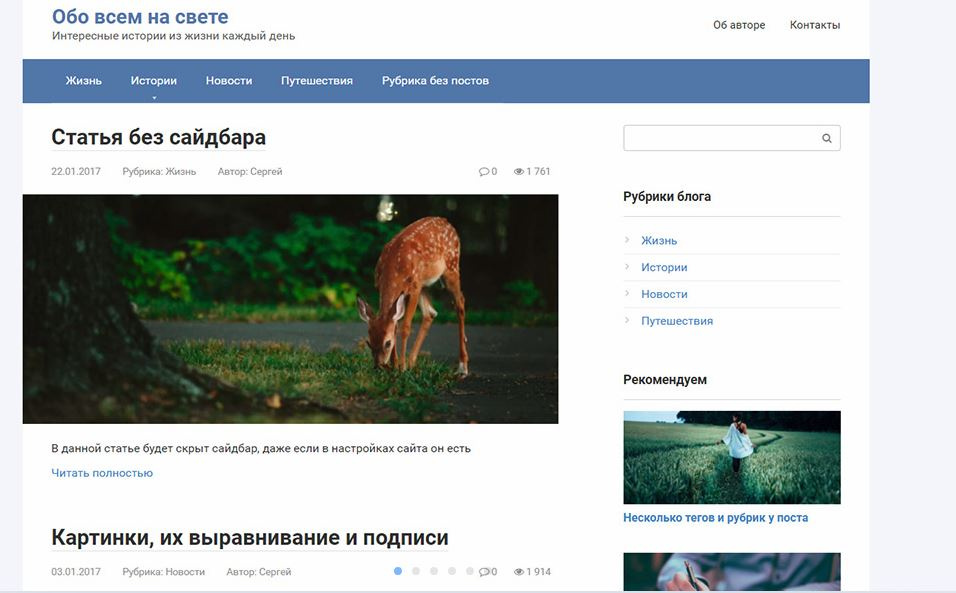Click date text "03.01.2017"

point(76,572)
